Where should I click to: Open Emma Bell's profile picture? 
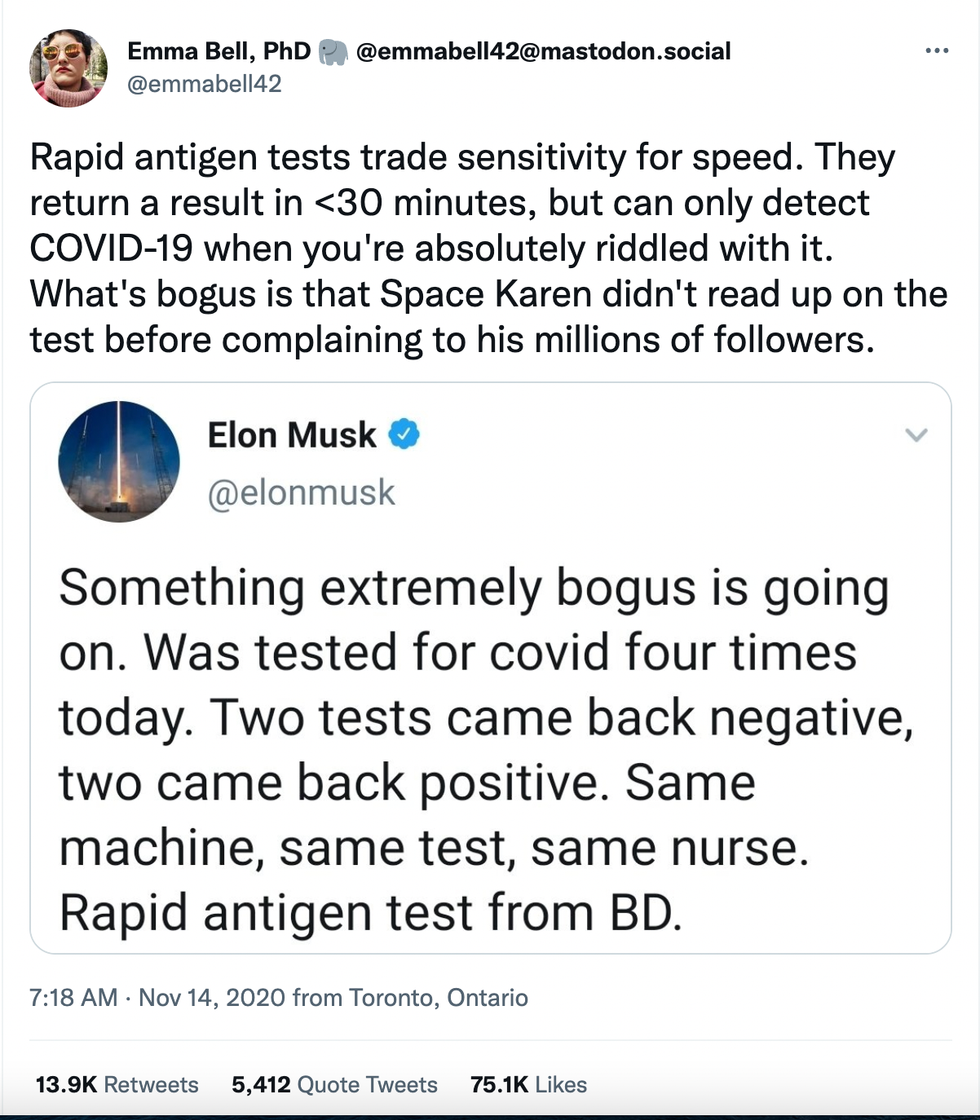coord(68,68)
